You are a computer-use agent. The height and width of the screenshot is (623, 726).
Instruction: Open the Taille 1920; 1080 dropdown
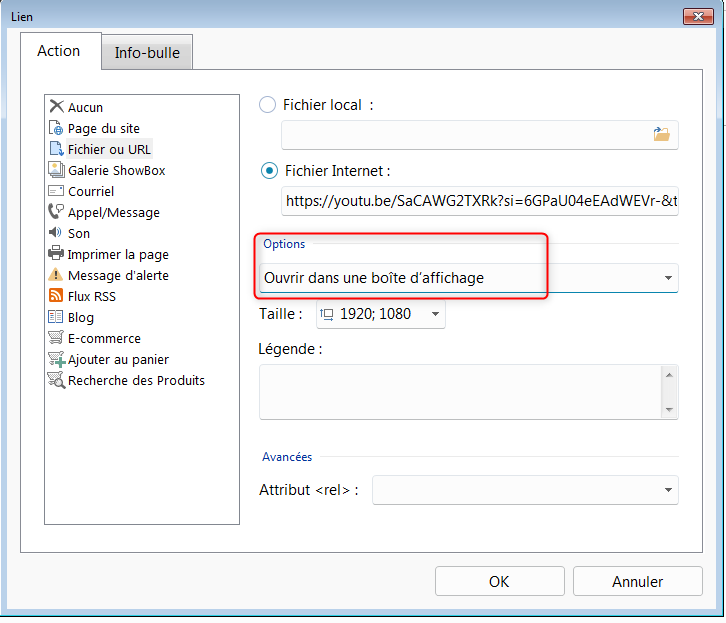381,314
